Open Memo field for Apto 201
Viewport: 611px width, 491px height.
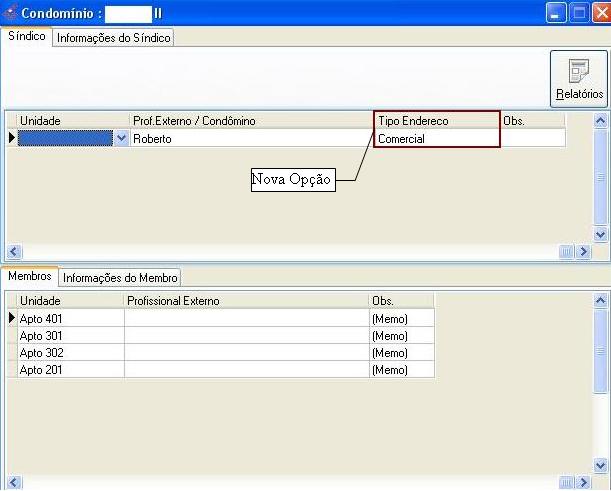point(400,370)
